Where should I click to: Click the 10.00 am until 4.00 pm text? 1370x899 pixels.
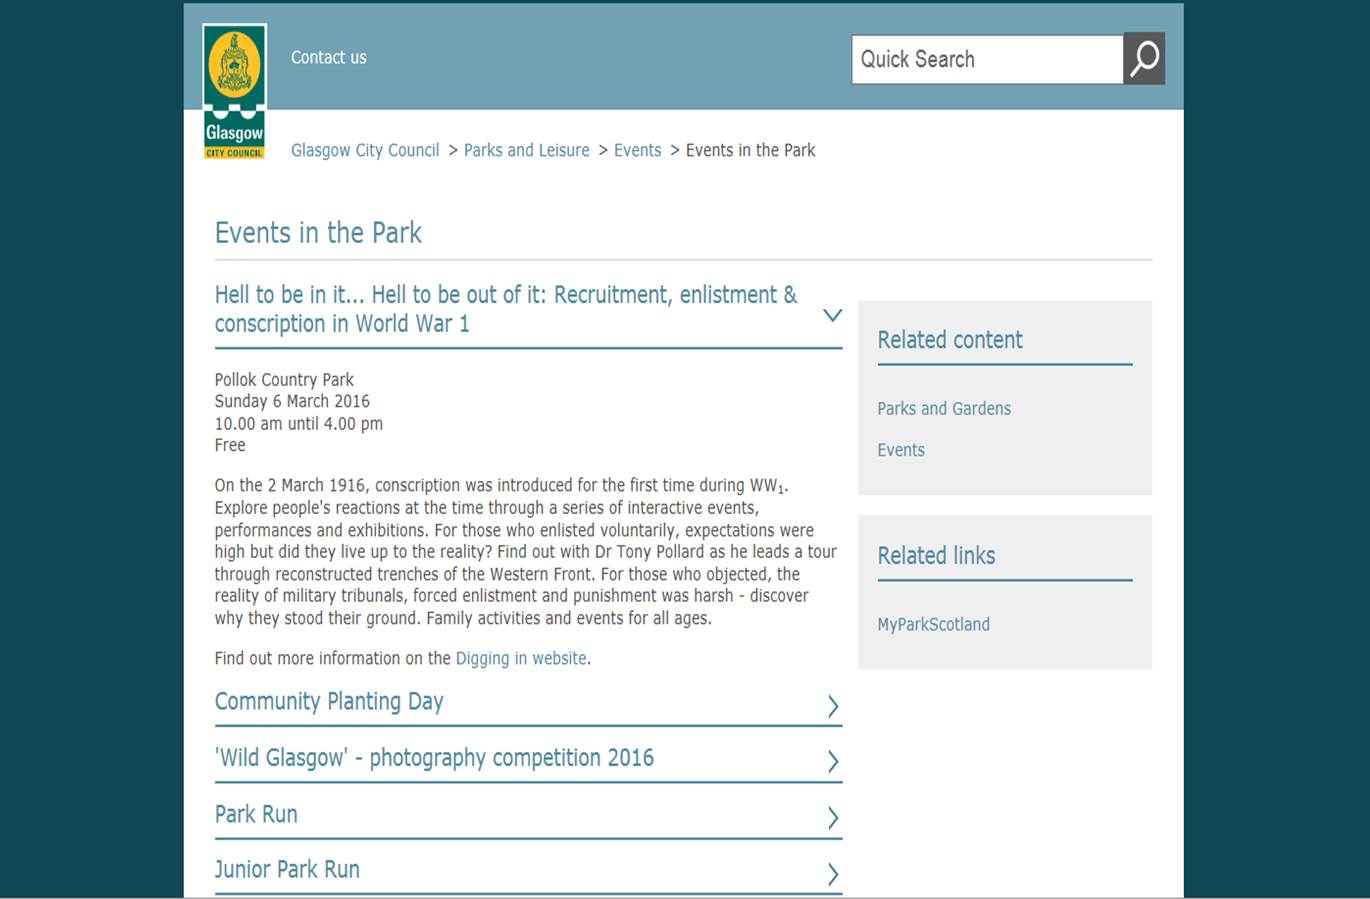[x=299, y=423]
